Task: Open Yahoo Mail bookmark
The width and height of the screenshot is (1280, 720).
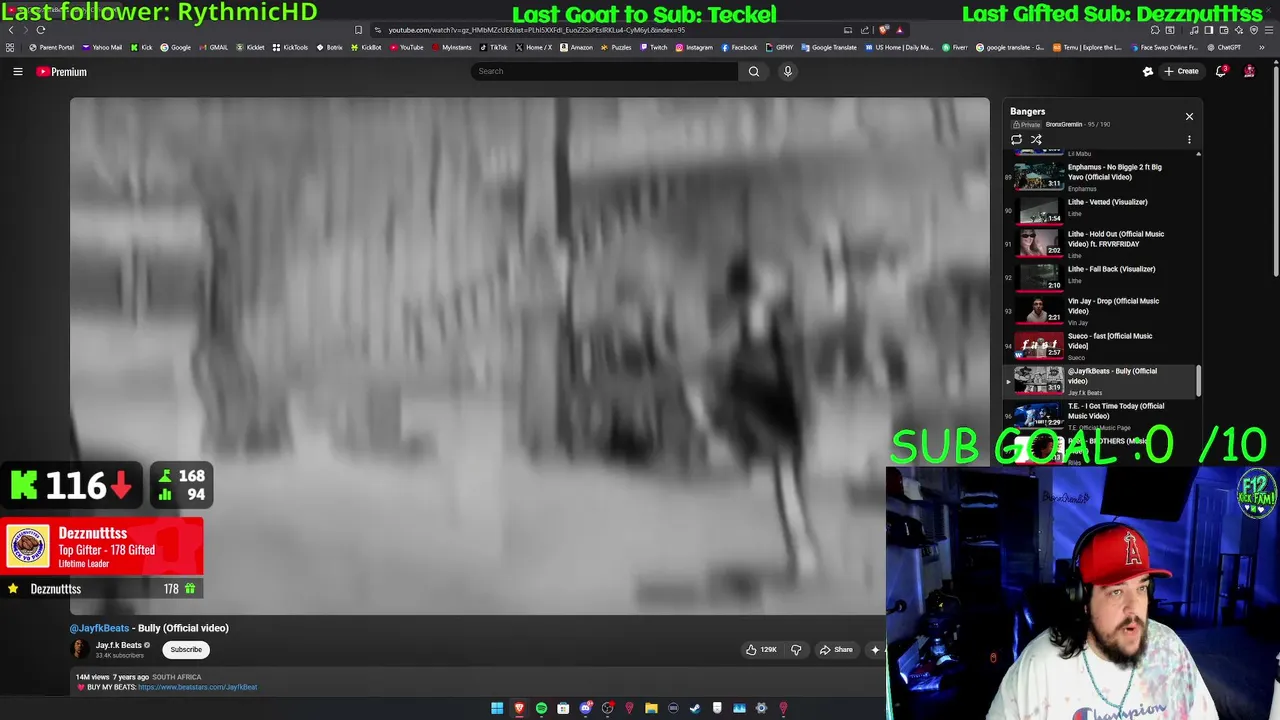Action: [102, 47]
